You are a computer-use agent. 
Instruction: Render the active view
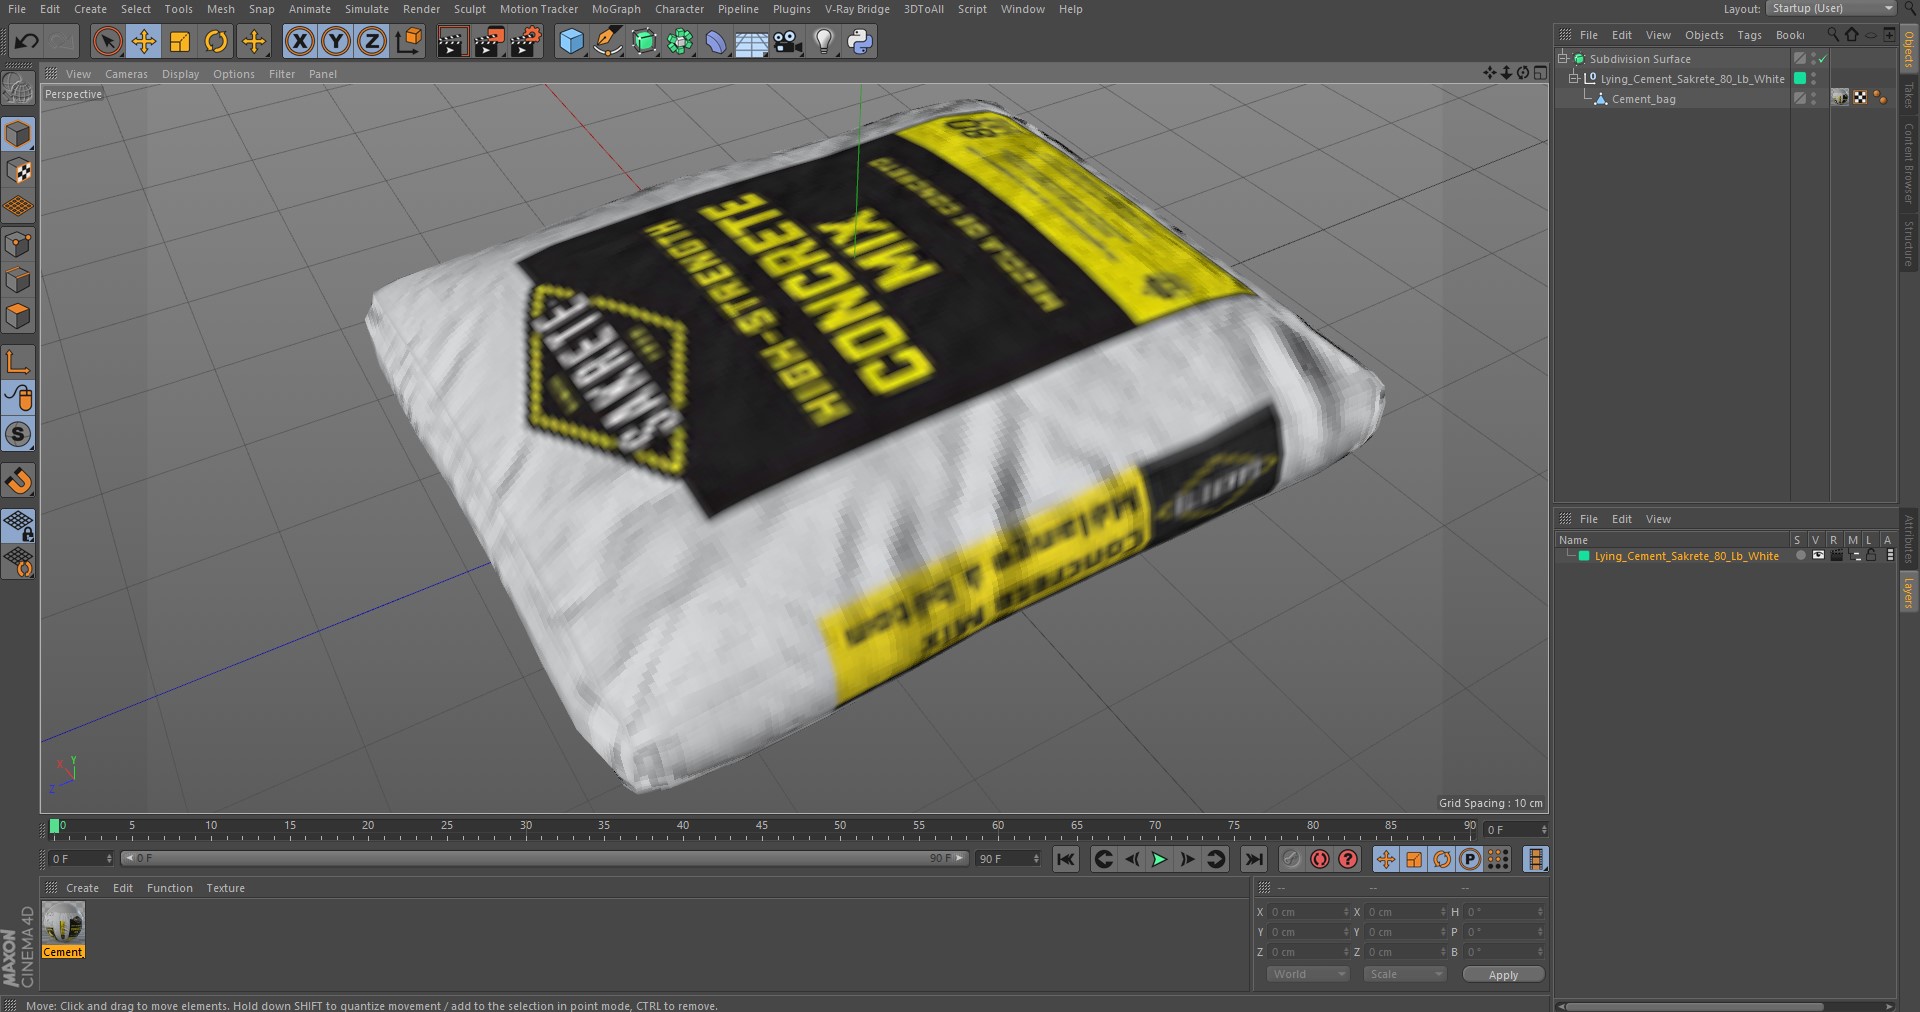(452, 41)
